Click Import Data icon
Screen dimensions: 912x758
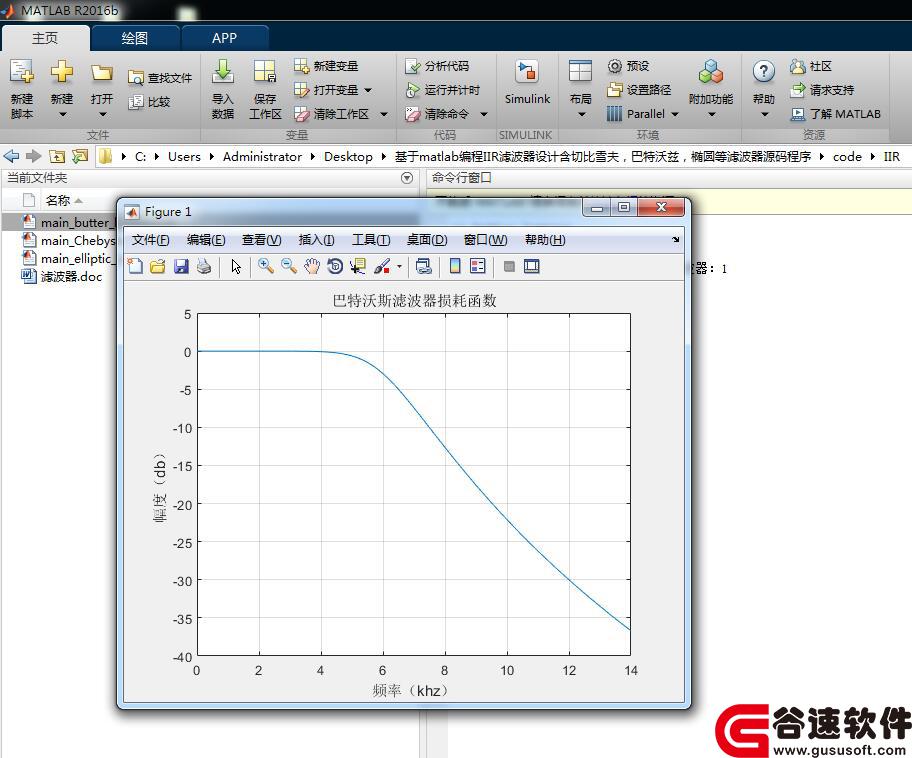pyautogui.click(x=223, y=72)
